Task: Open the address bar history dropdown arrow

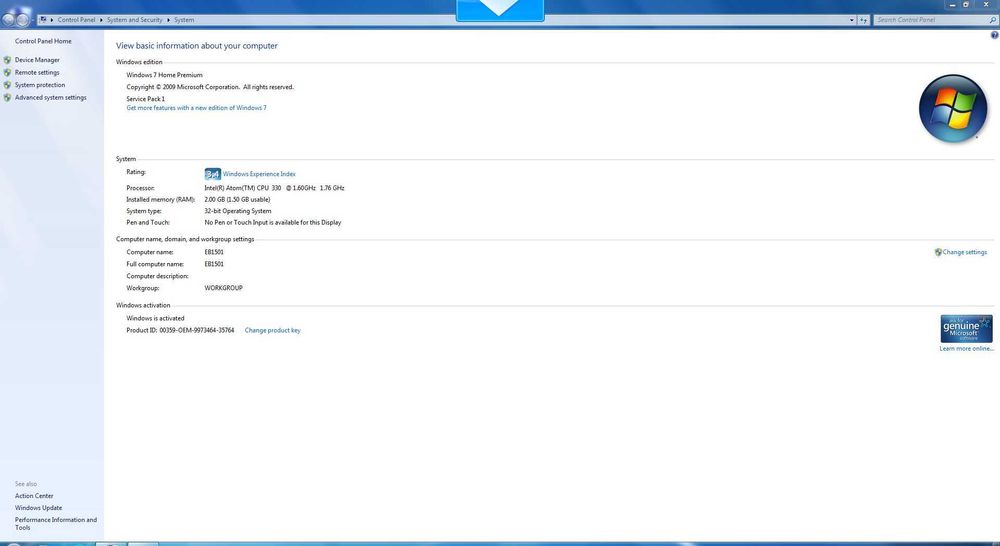Action: [x=851, y=20]
